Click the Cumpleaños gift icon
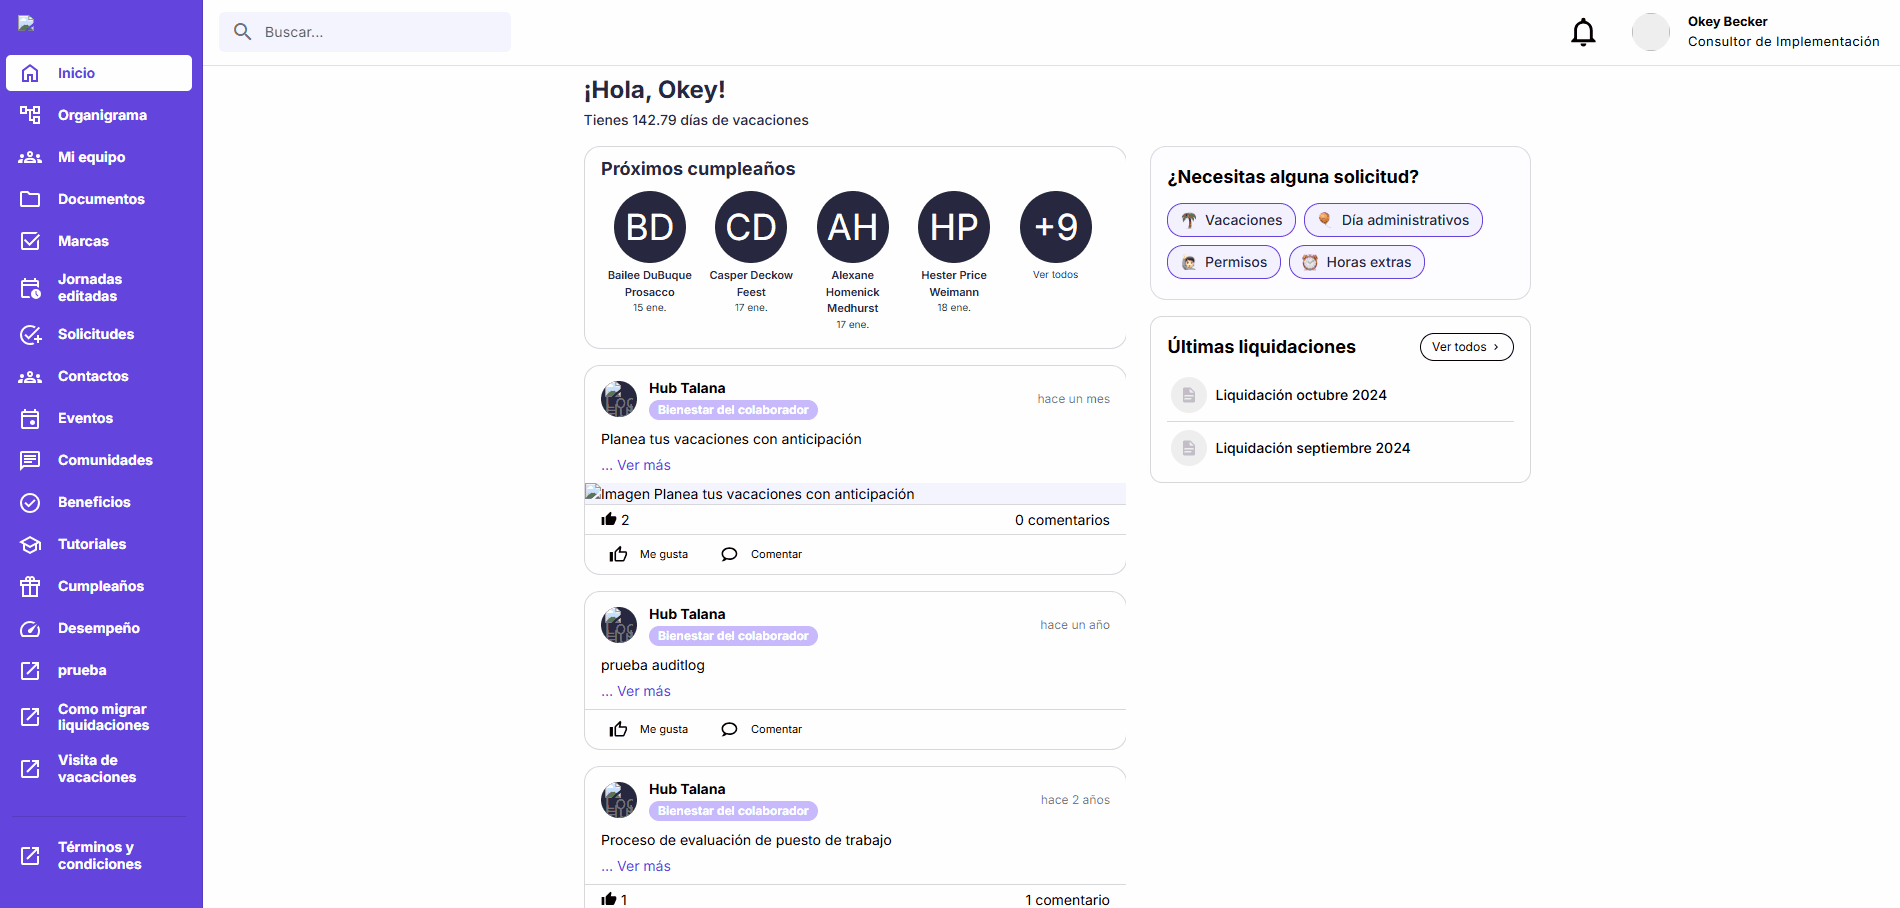 (x=30, y=586)
